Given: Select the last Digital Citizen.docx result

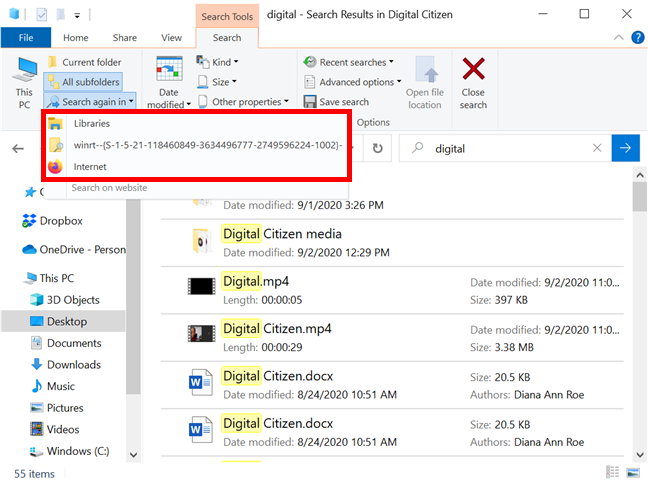Looking at the screenshot, I should (x=392, y=432).
